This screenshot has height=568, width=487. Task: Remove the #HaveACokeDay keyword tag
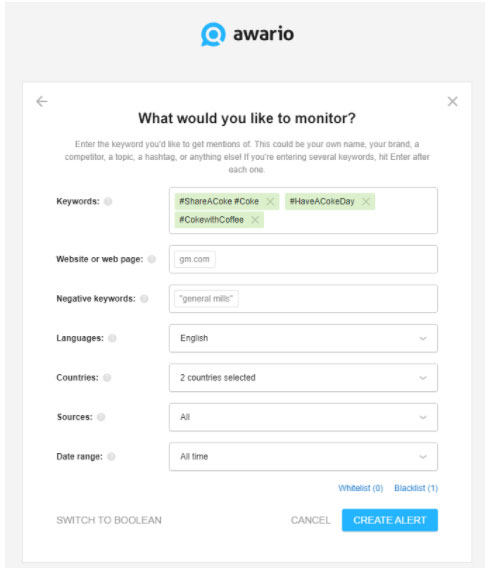pos(366,201)
